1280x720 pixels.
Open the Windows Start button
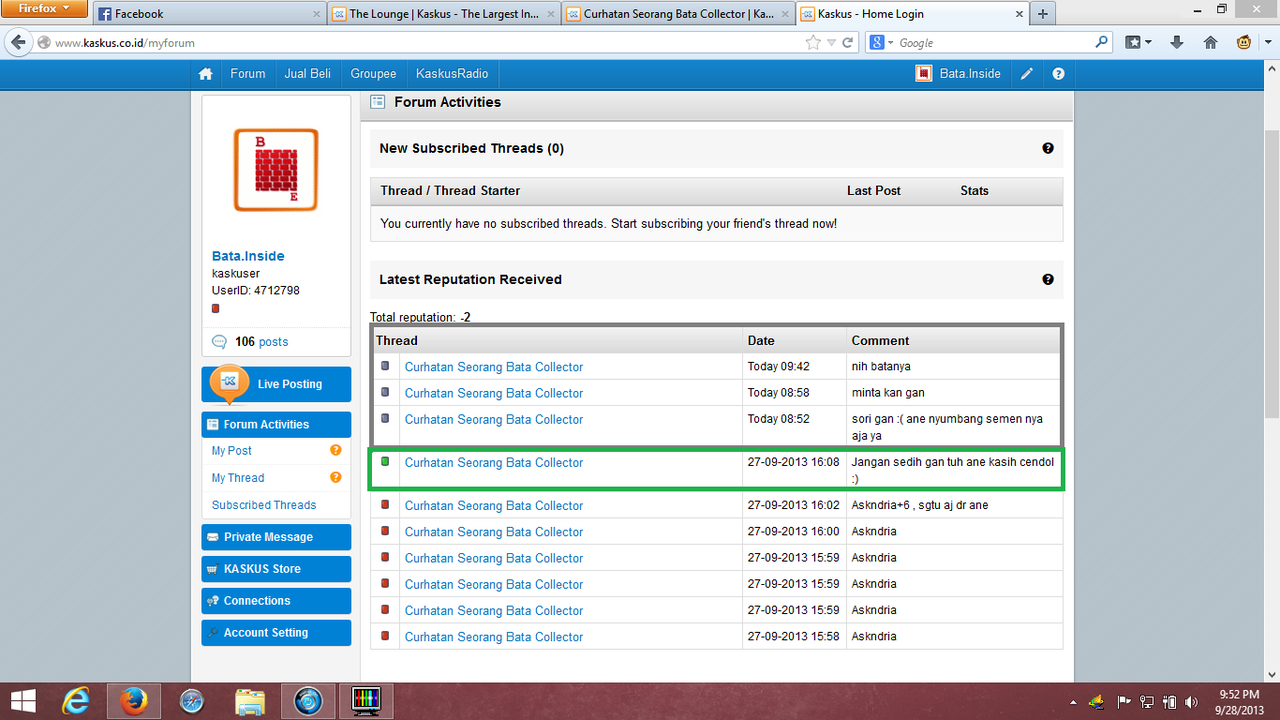tap(24, 702)
